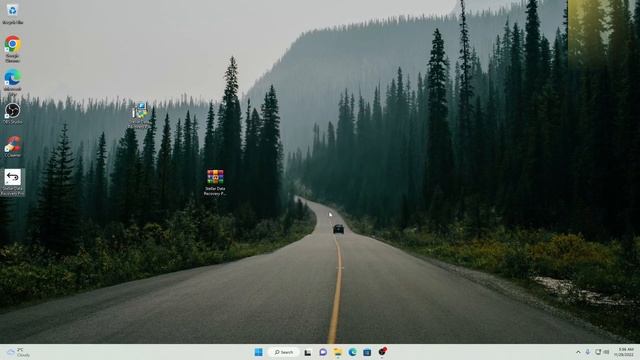Open Microsoft Store from the taskbar

[367, 352]
